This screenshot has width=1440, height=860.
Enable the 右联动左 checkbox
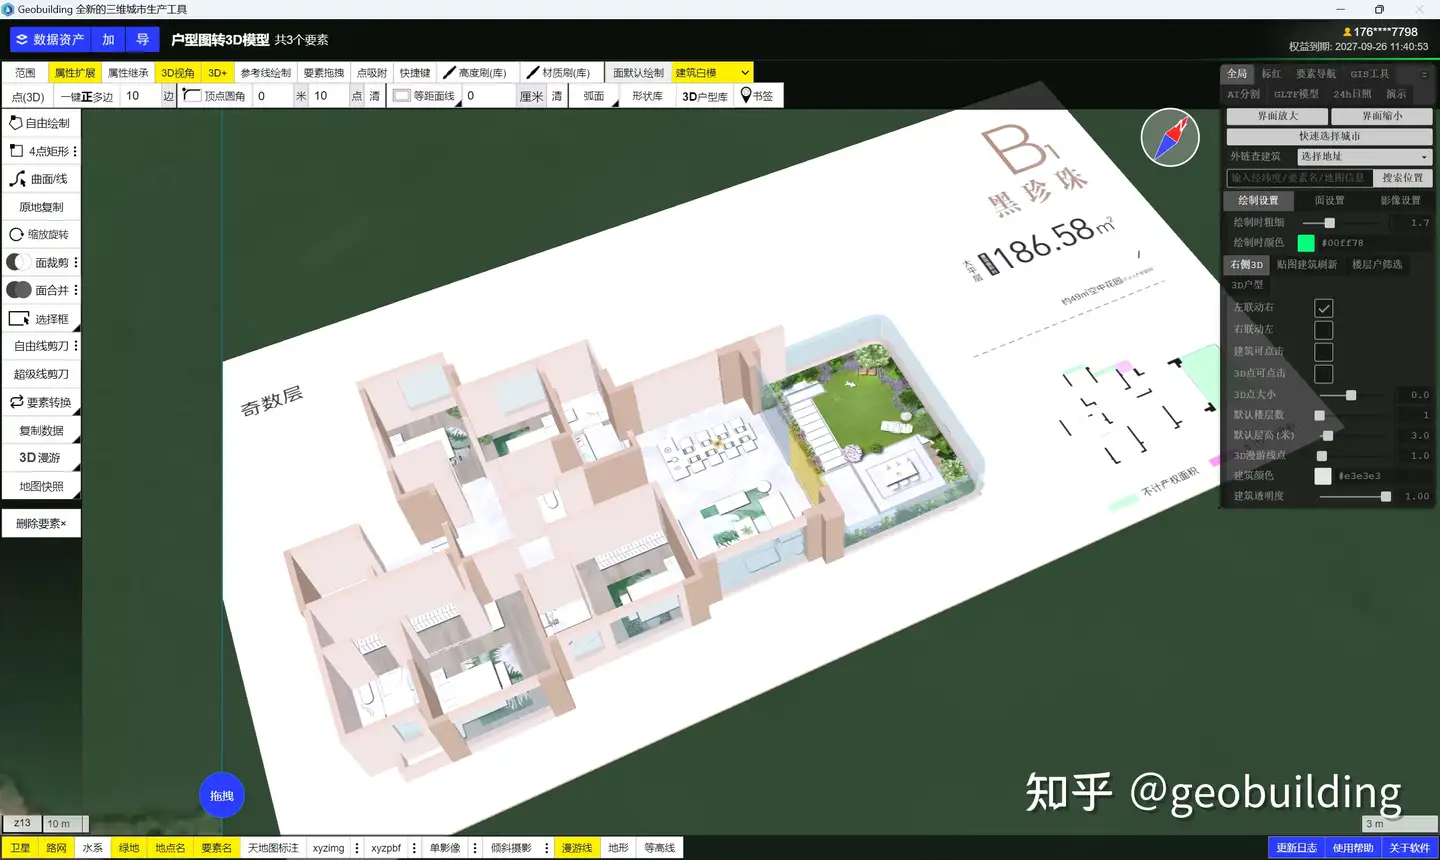pyautogui.click(x=1323, y=330)
